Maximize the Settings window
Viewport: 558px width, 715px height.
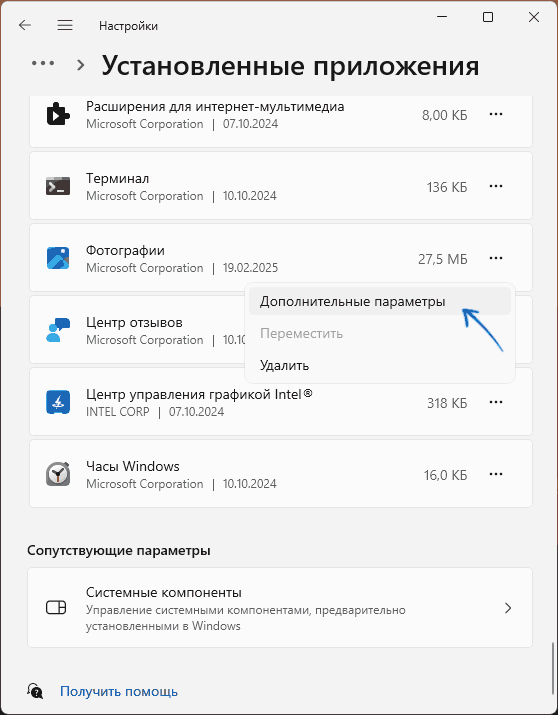click(488, 17)
